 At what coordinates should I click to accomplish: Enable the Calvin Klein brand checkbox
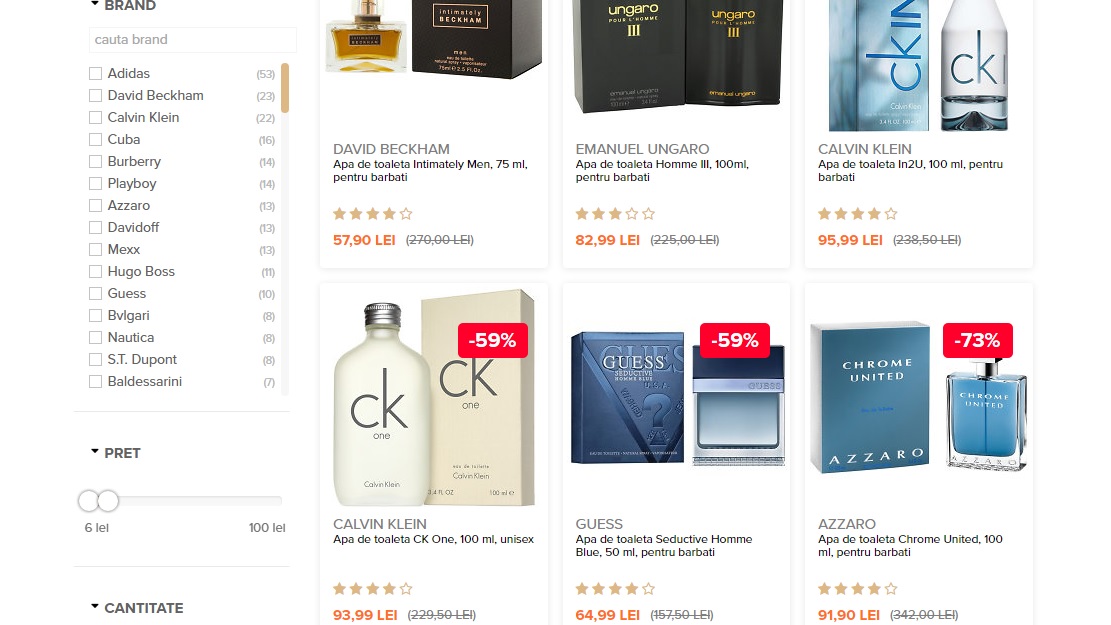click(96, 118)
